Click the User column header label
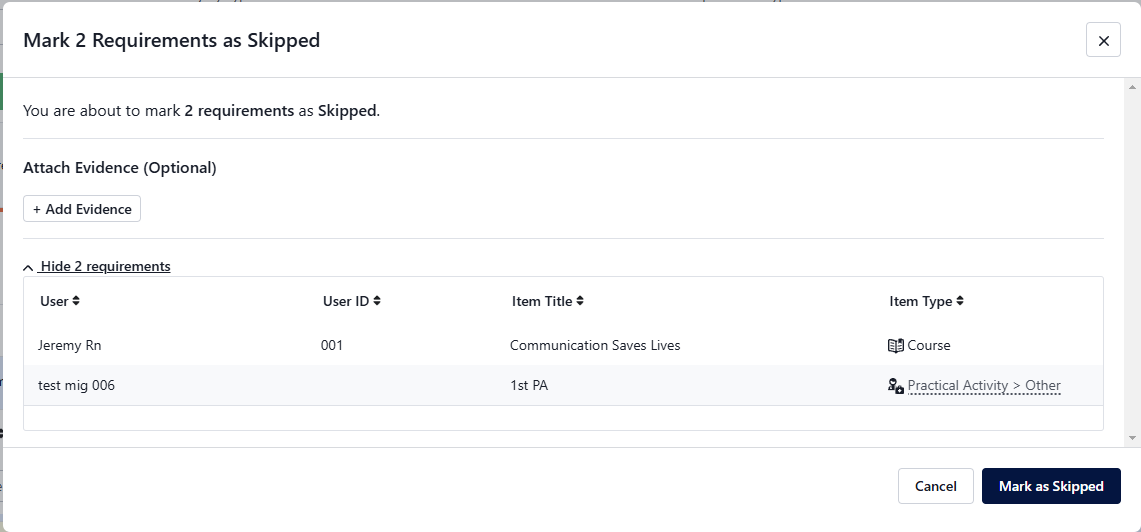This screenshot has width=1141, height=532. click(x=55, y=301)
